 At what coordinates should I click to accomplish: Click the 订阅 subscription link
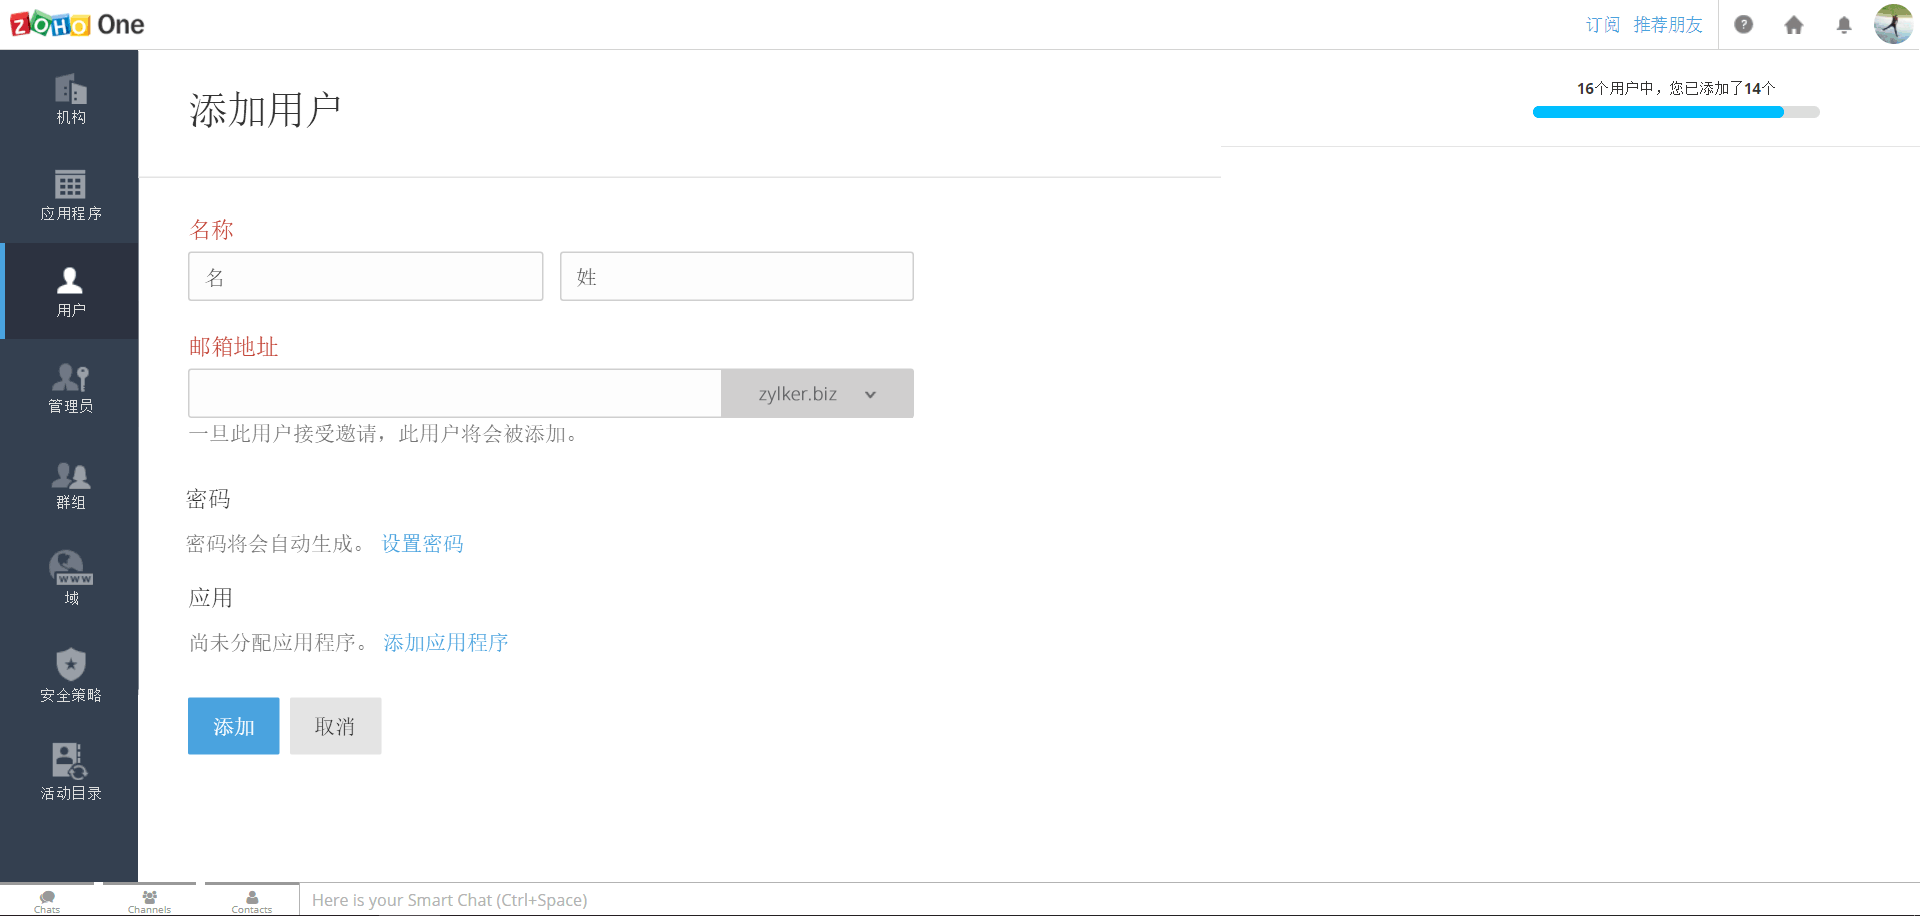click(x=1602, y=25)
